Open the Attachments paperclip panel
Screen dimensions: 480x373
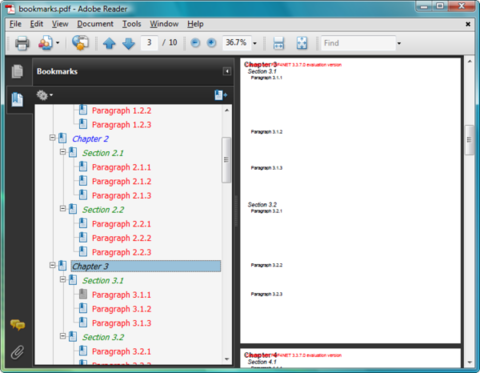click(17, 352)
